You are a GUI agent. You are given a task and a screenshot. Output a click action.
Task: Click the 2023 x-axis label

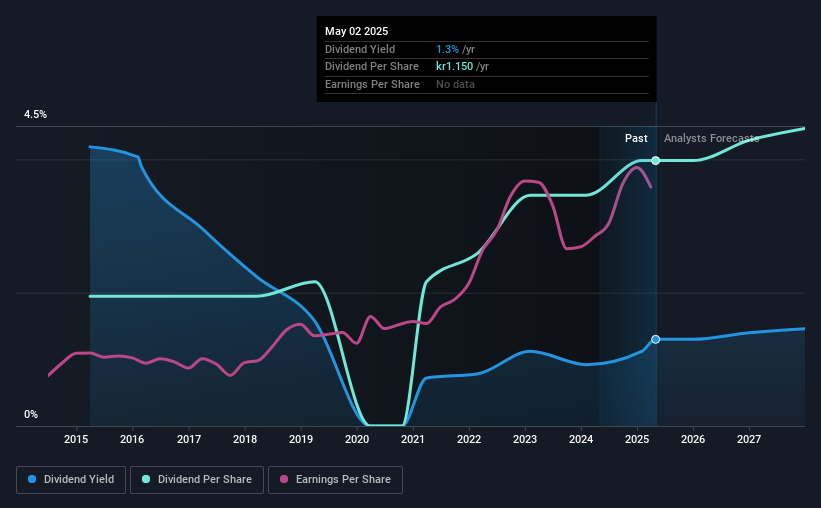tap(525, 439)
